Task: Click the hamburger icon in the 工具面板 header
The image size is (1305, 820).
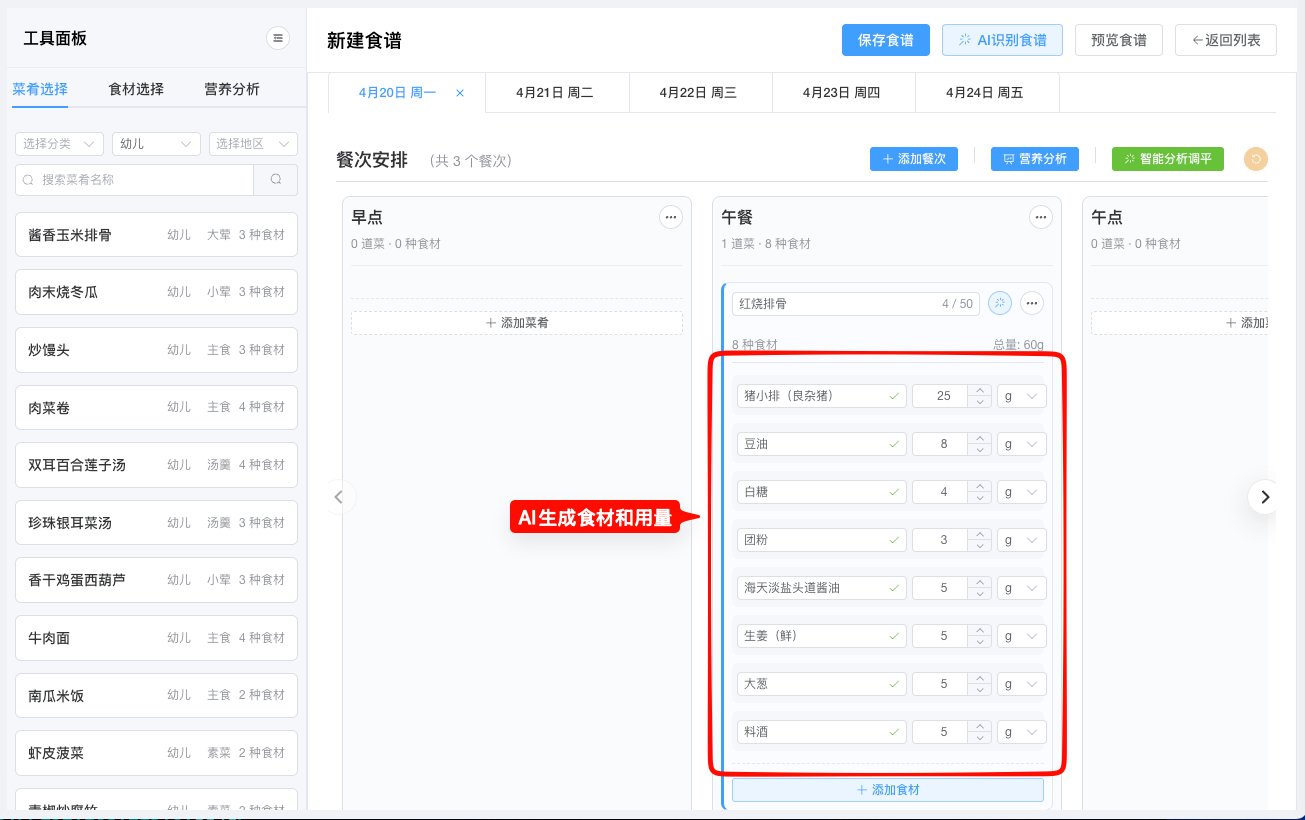Action: tap(278, 37)
